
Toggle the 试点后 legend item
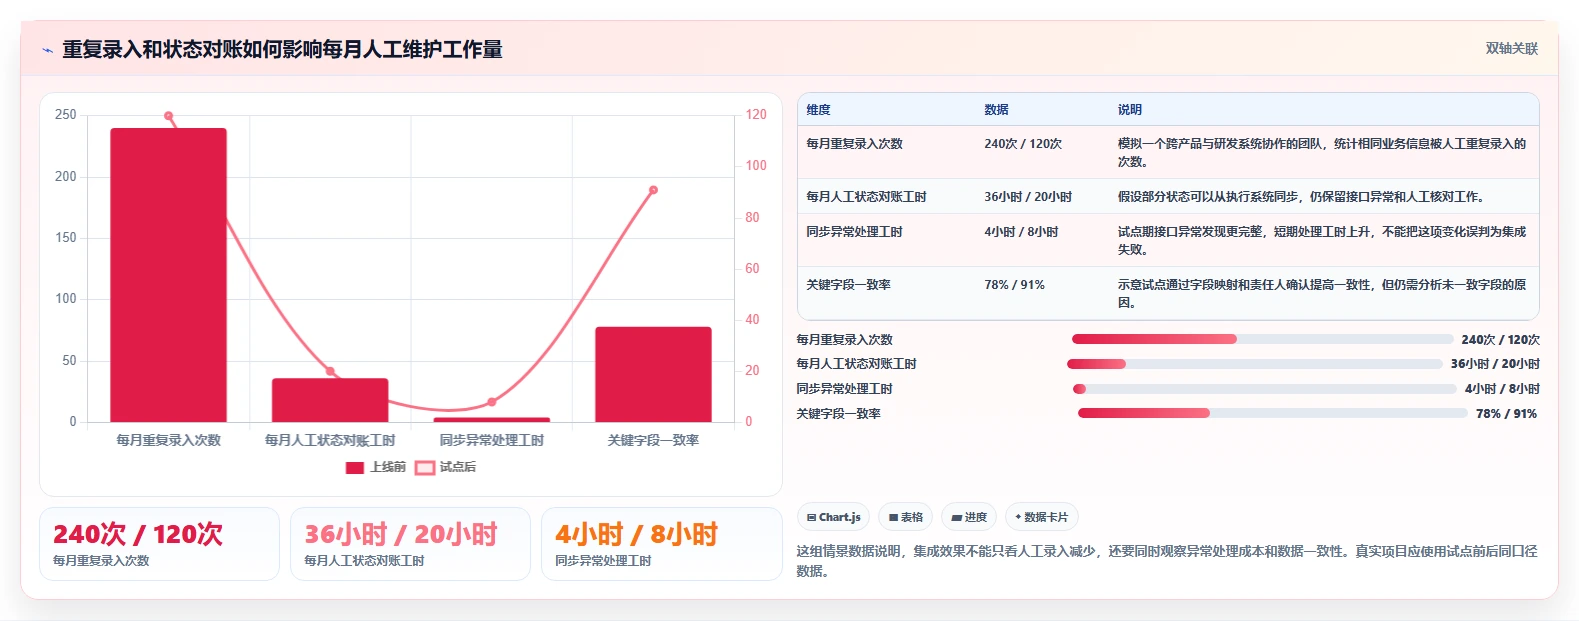pyautogui.click(x=446, y=467)
